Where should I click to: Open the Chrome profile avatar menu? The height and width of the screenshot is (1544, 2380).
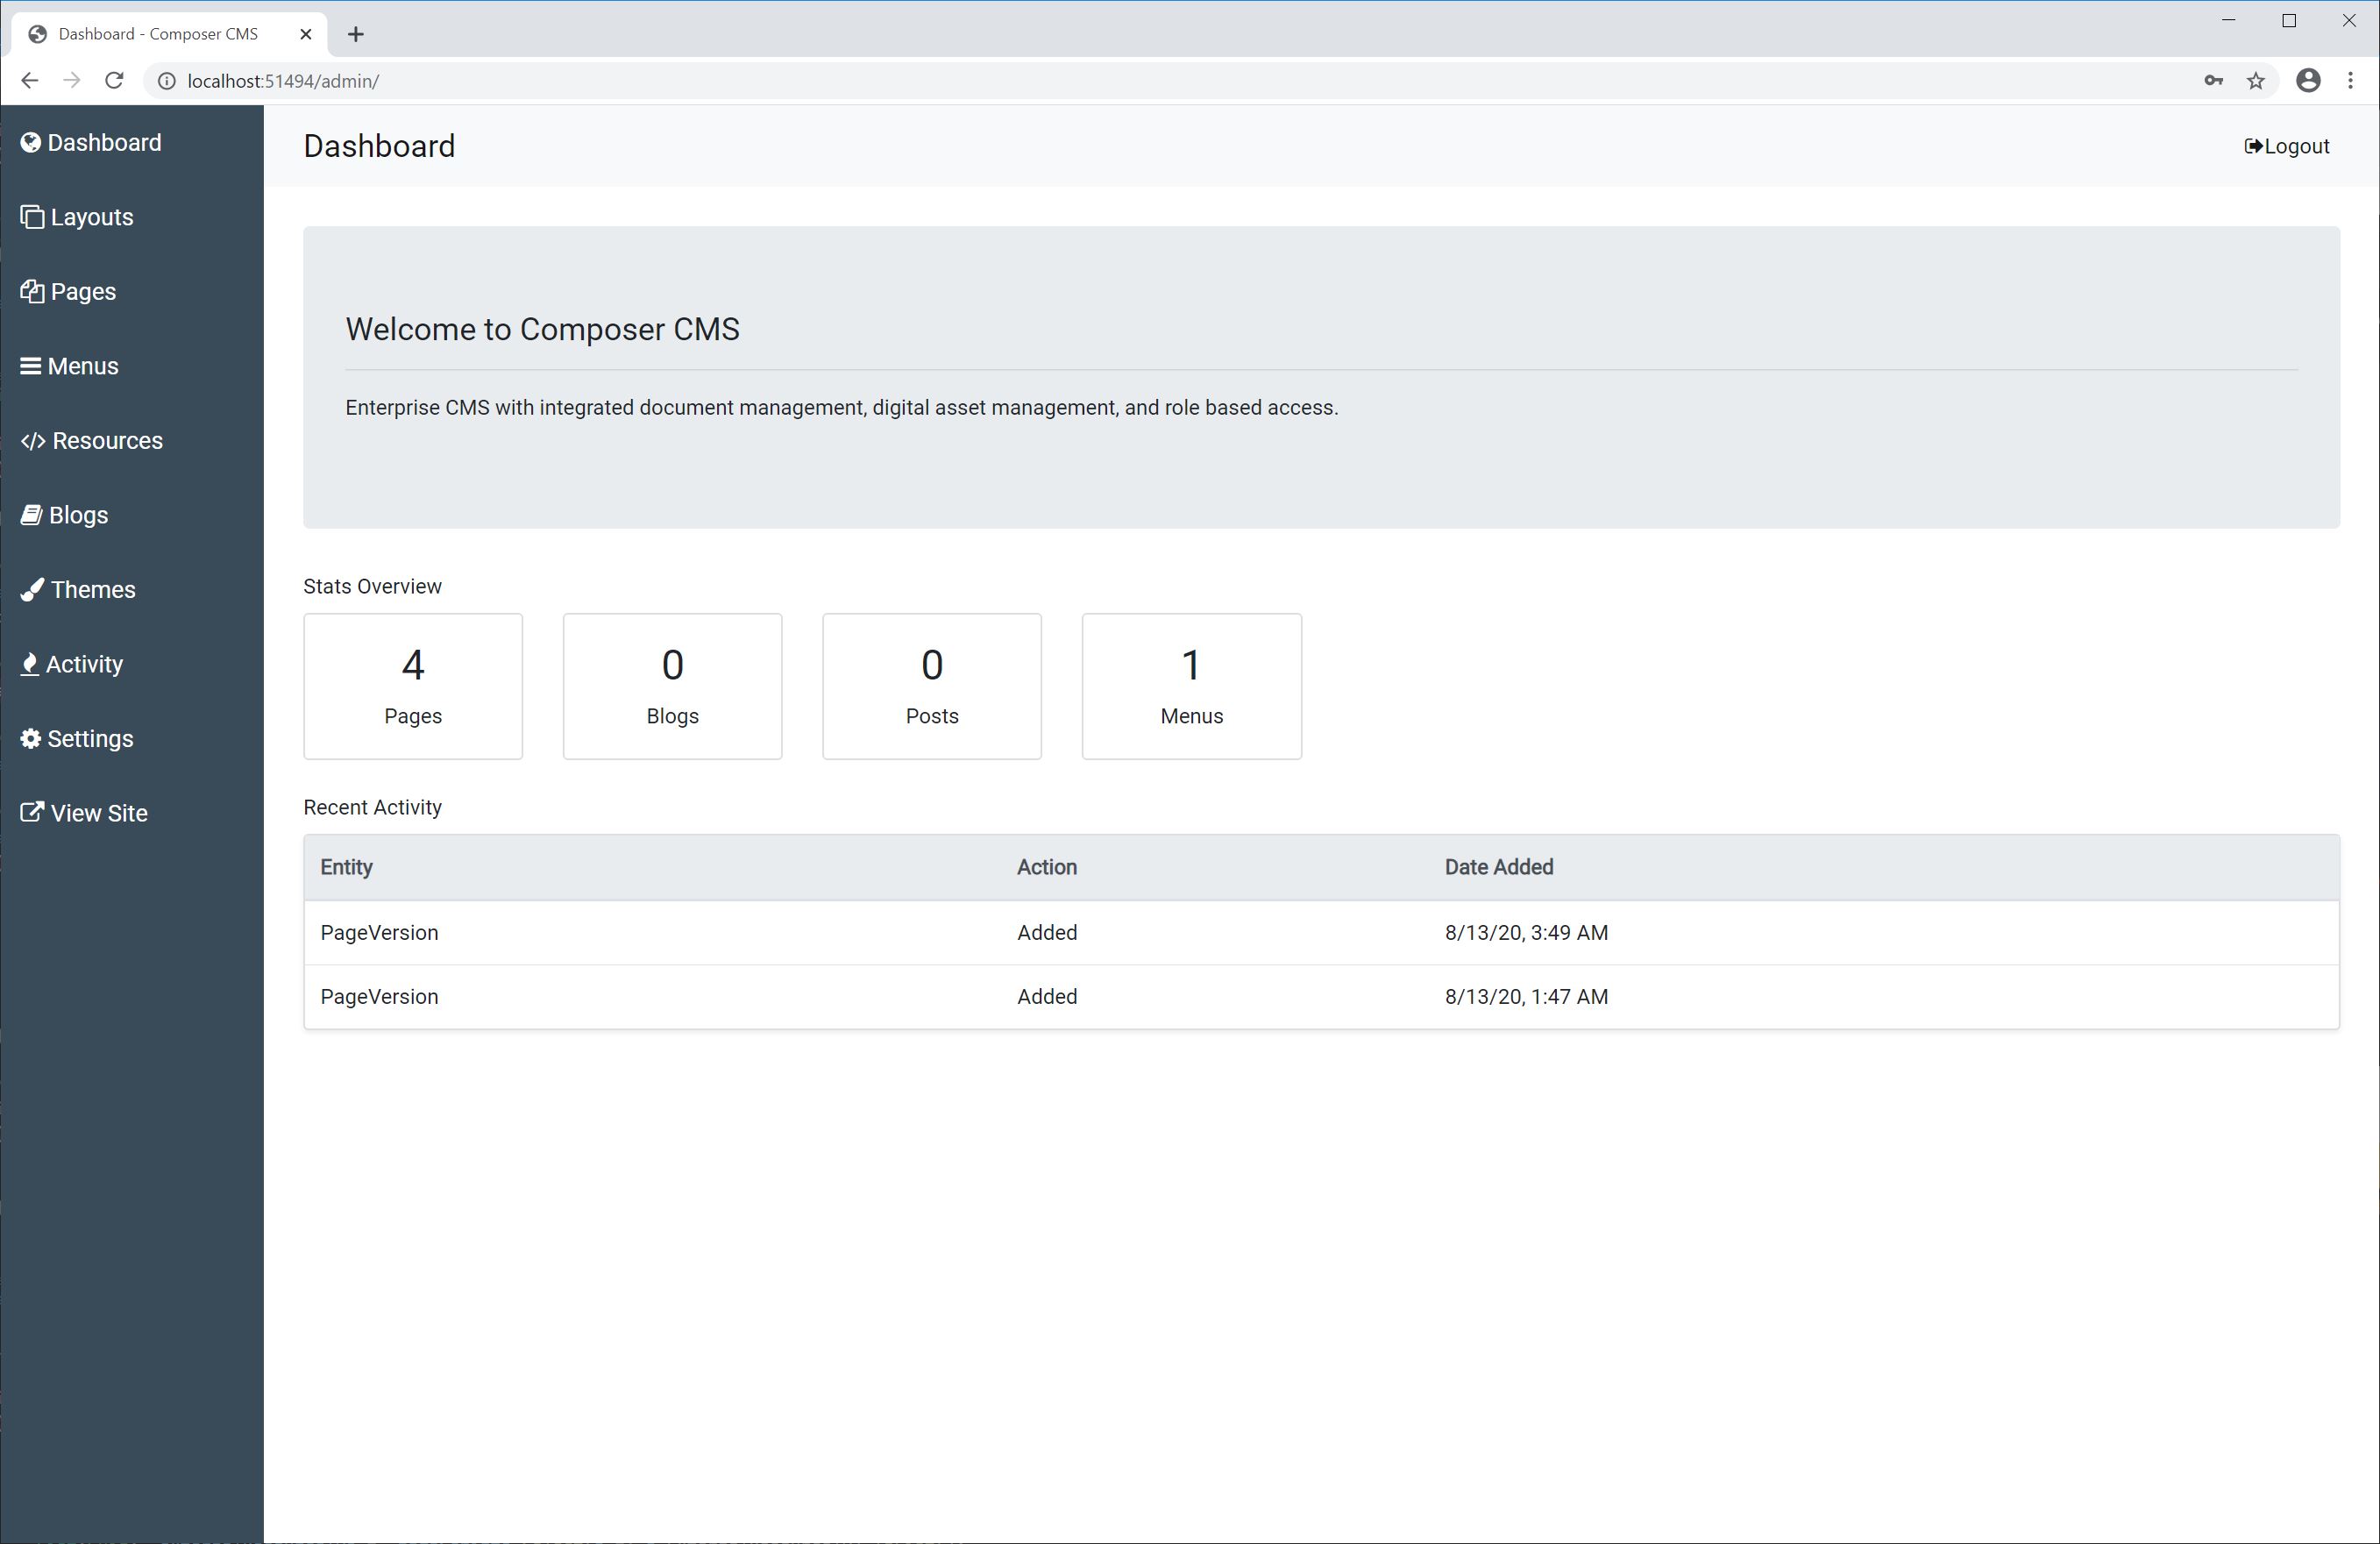[2307, 81]
